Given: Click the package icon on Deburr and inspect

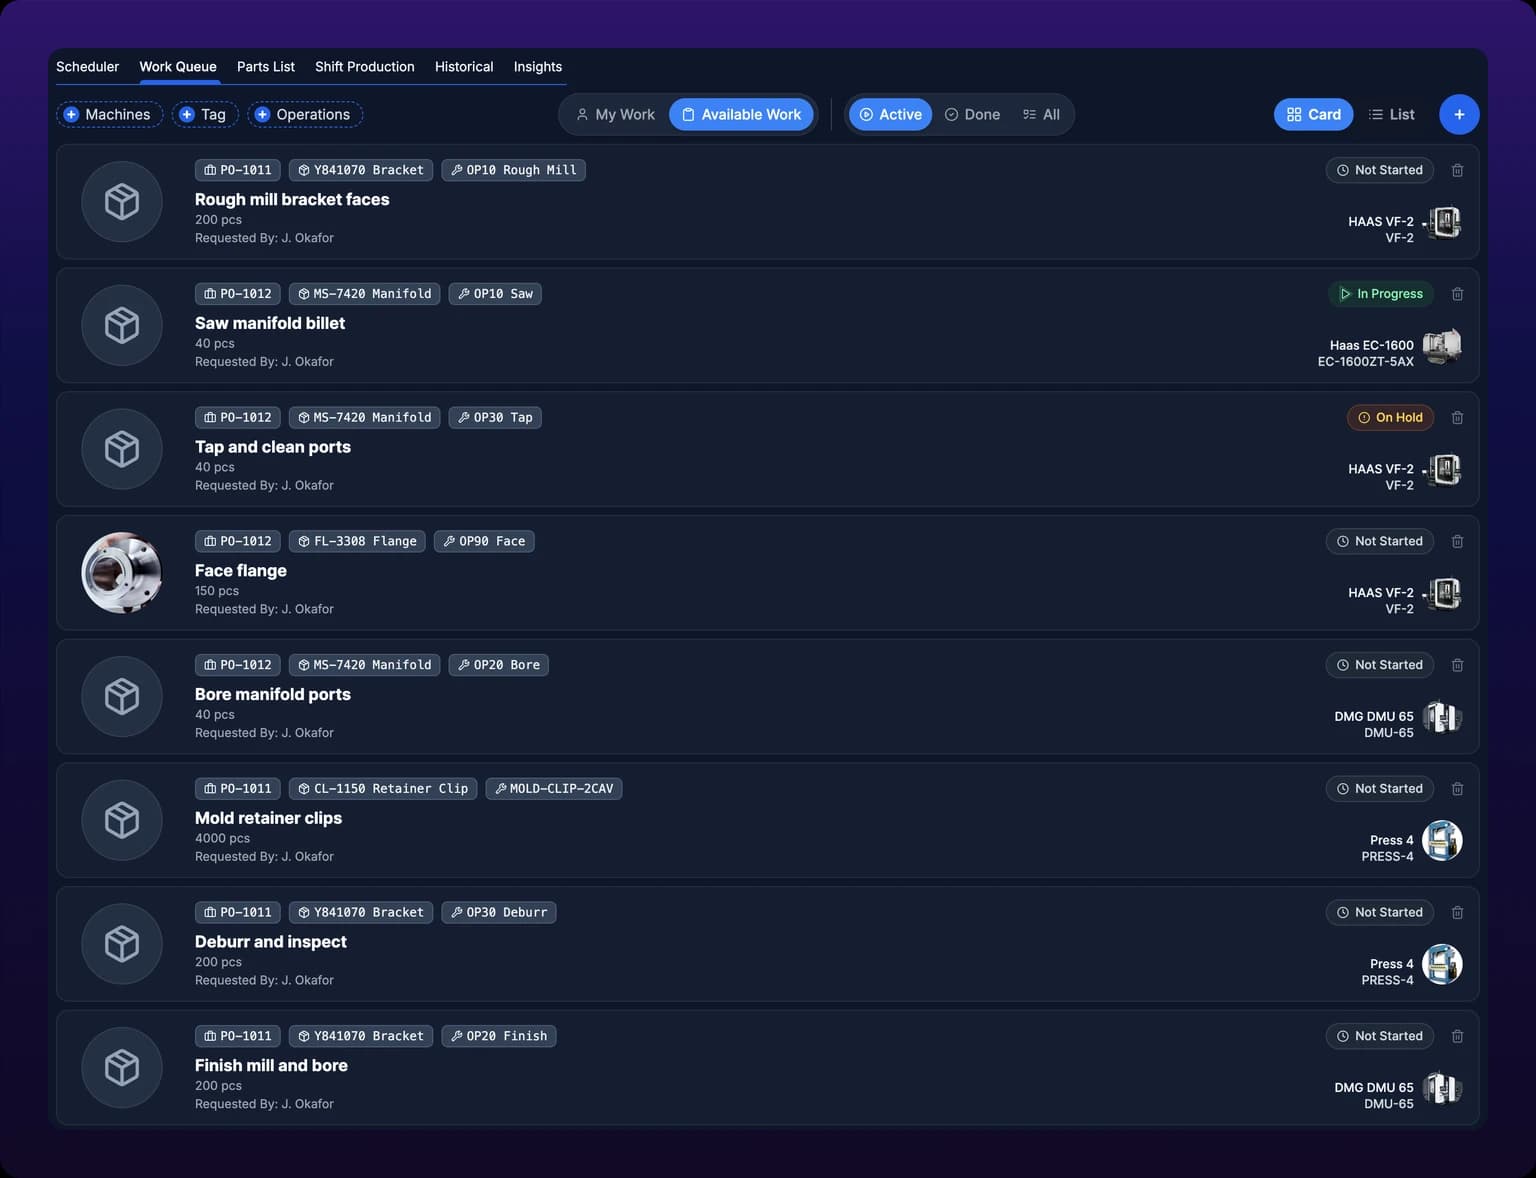Looking at the screenshot, I should (122, 944).
